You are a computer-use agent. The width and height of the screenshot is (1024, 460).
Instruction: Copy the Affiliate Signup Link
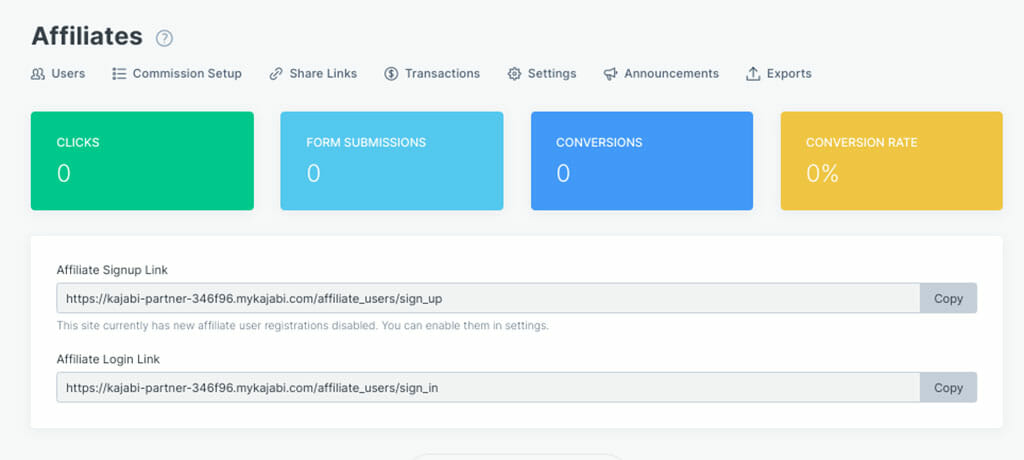(948, 299)
